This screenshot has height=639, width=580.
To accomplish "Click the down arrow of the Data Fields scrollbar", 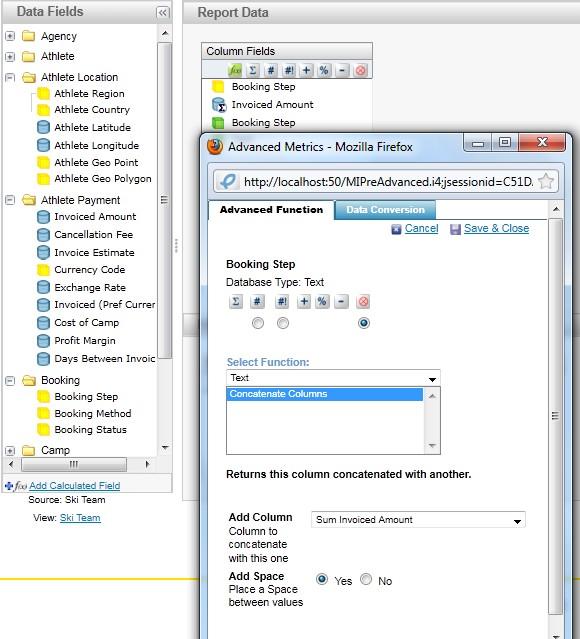I will [165, 447].
